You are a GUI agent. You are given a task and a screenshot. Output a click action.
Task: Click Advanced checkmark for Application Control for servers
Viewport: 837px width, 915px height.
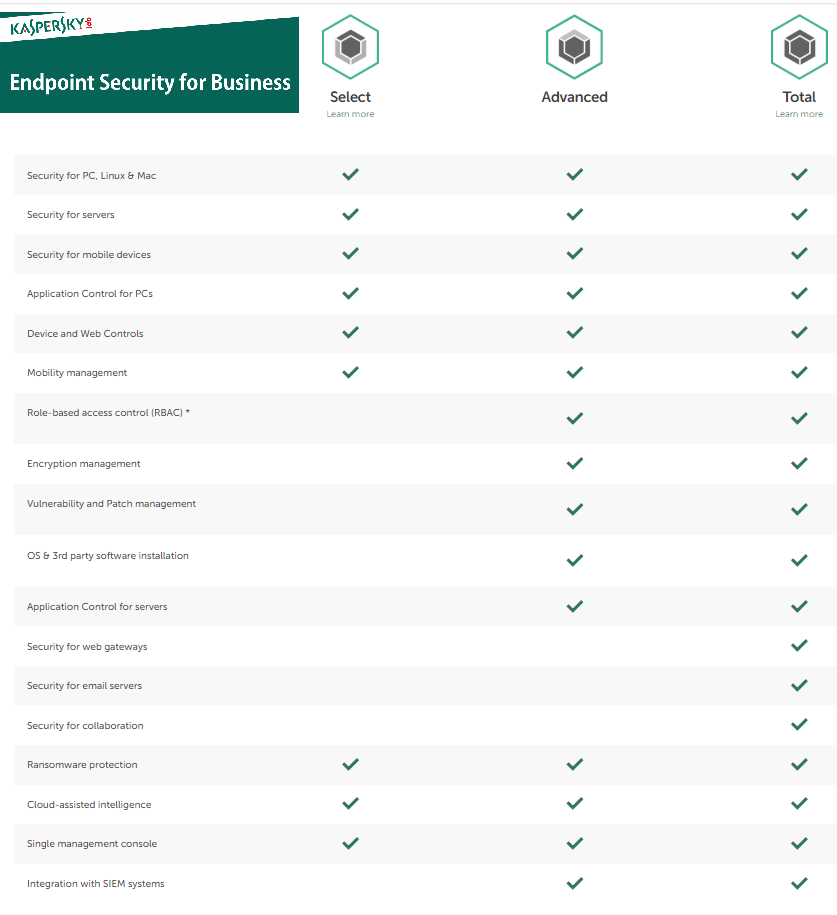574,606
